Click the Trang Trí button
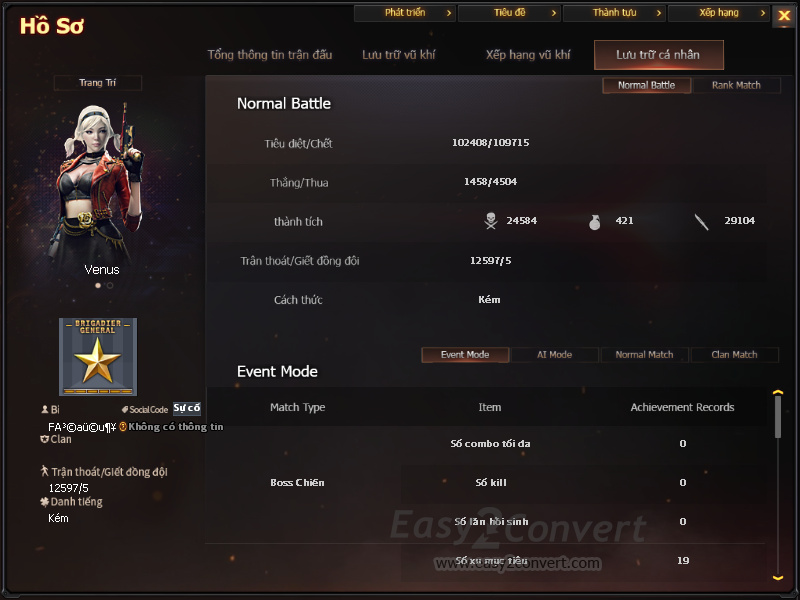Viewport: 800px width, 600px height. pos(97,83)
